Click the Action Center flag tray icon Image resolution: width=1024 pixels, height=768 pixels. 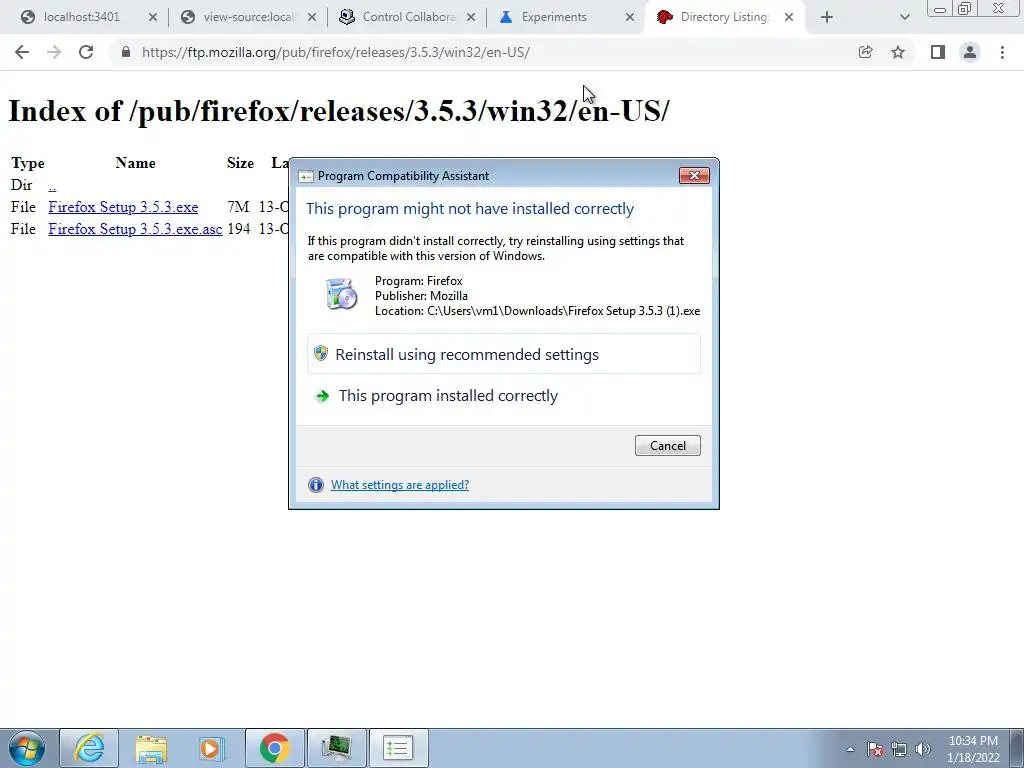click(875, 749)
